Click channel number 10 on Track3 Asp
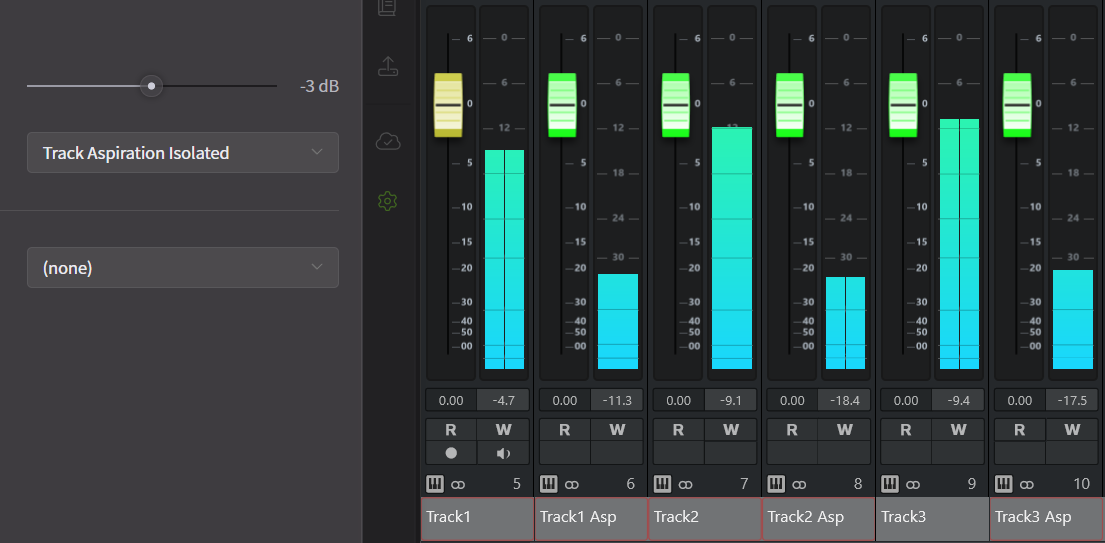Image resolution: width=1105 pixels, height=543 pixels. (x=1081, y=484)
